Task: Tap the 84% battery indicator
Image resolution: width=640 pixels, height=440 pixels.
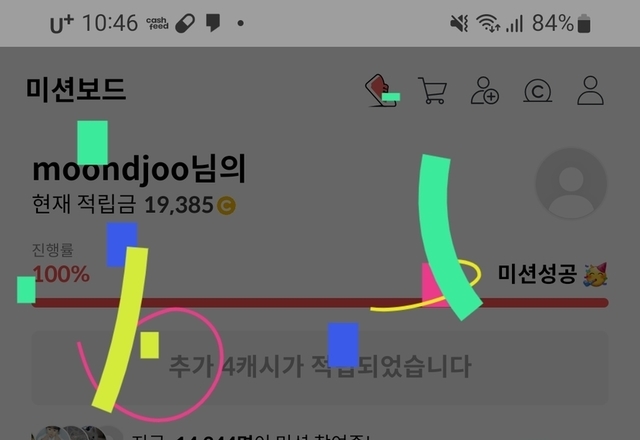Action: 561,23
